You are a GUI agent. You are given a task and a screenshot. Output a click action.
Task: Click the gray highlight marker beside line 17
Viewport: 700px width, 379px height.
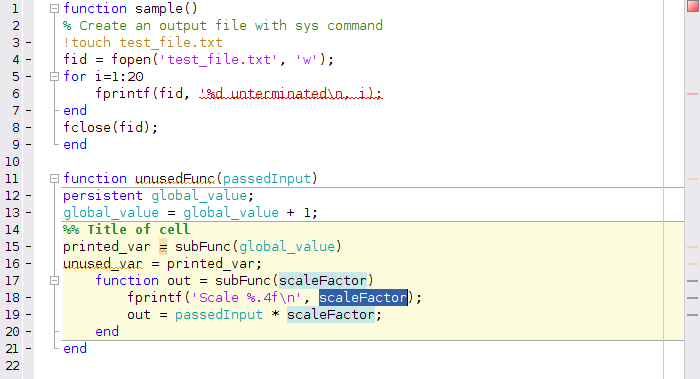[692, 281]
